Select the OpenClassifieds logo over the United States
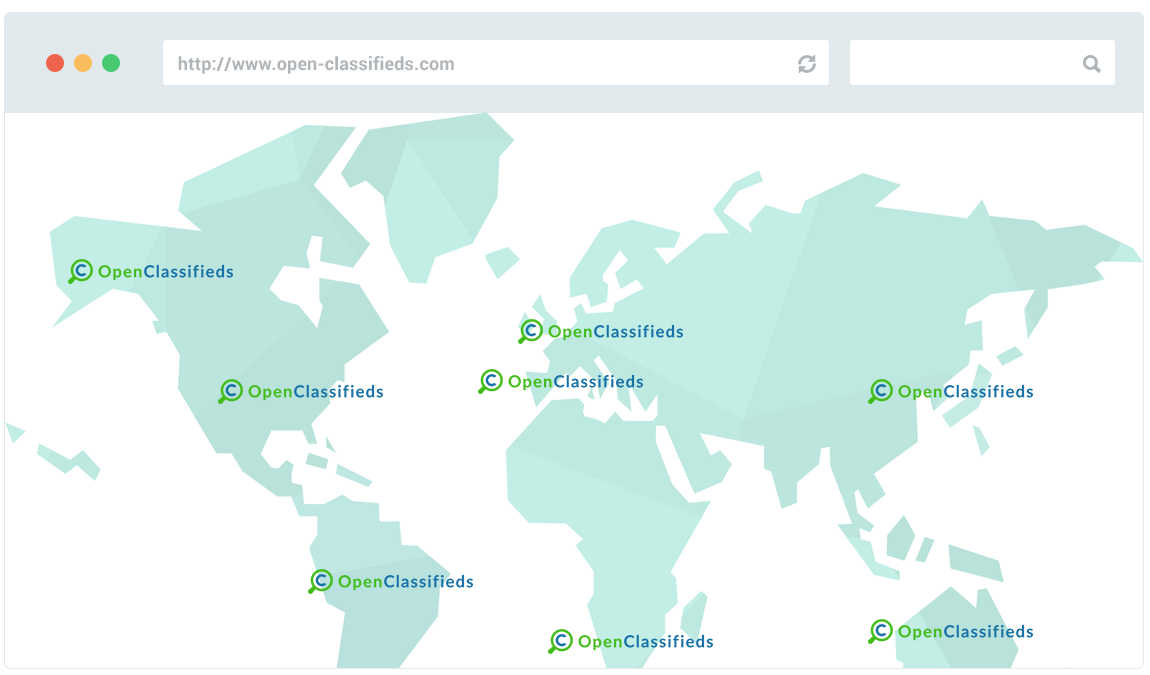The height and width of the screenshot is (675, 1150). click(x=301, y=391)
